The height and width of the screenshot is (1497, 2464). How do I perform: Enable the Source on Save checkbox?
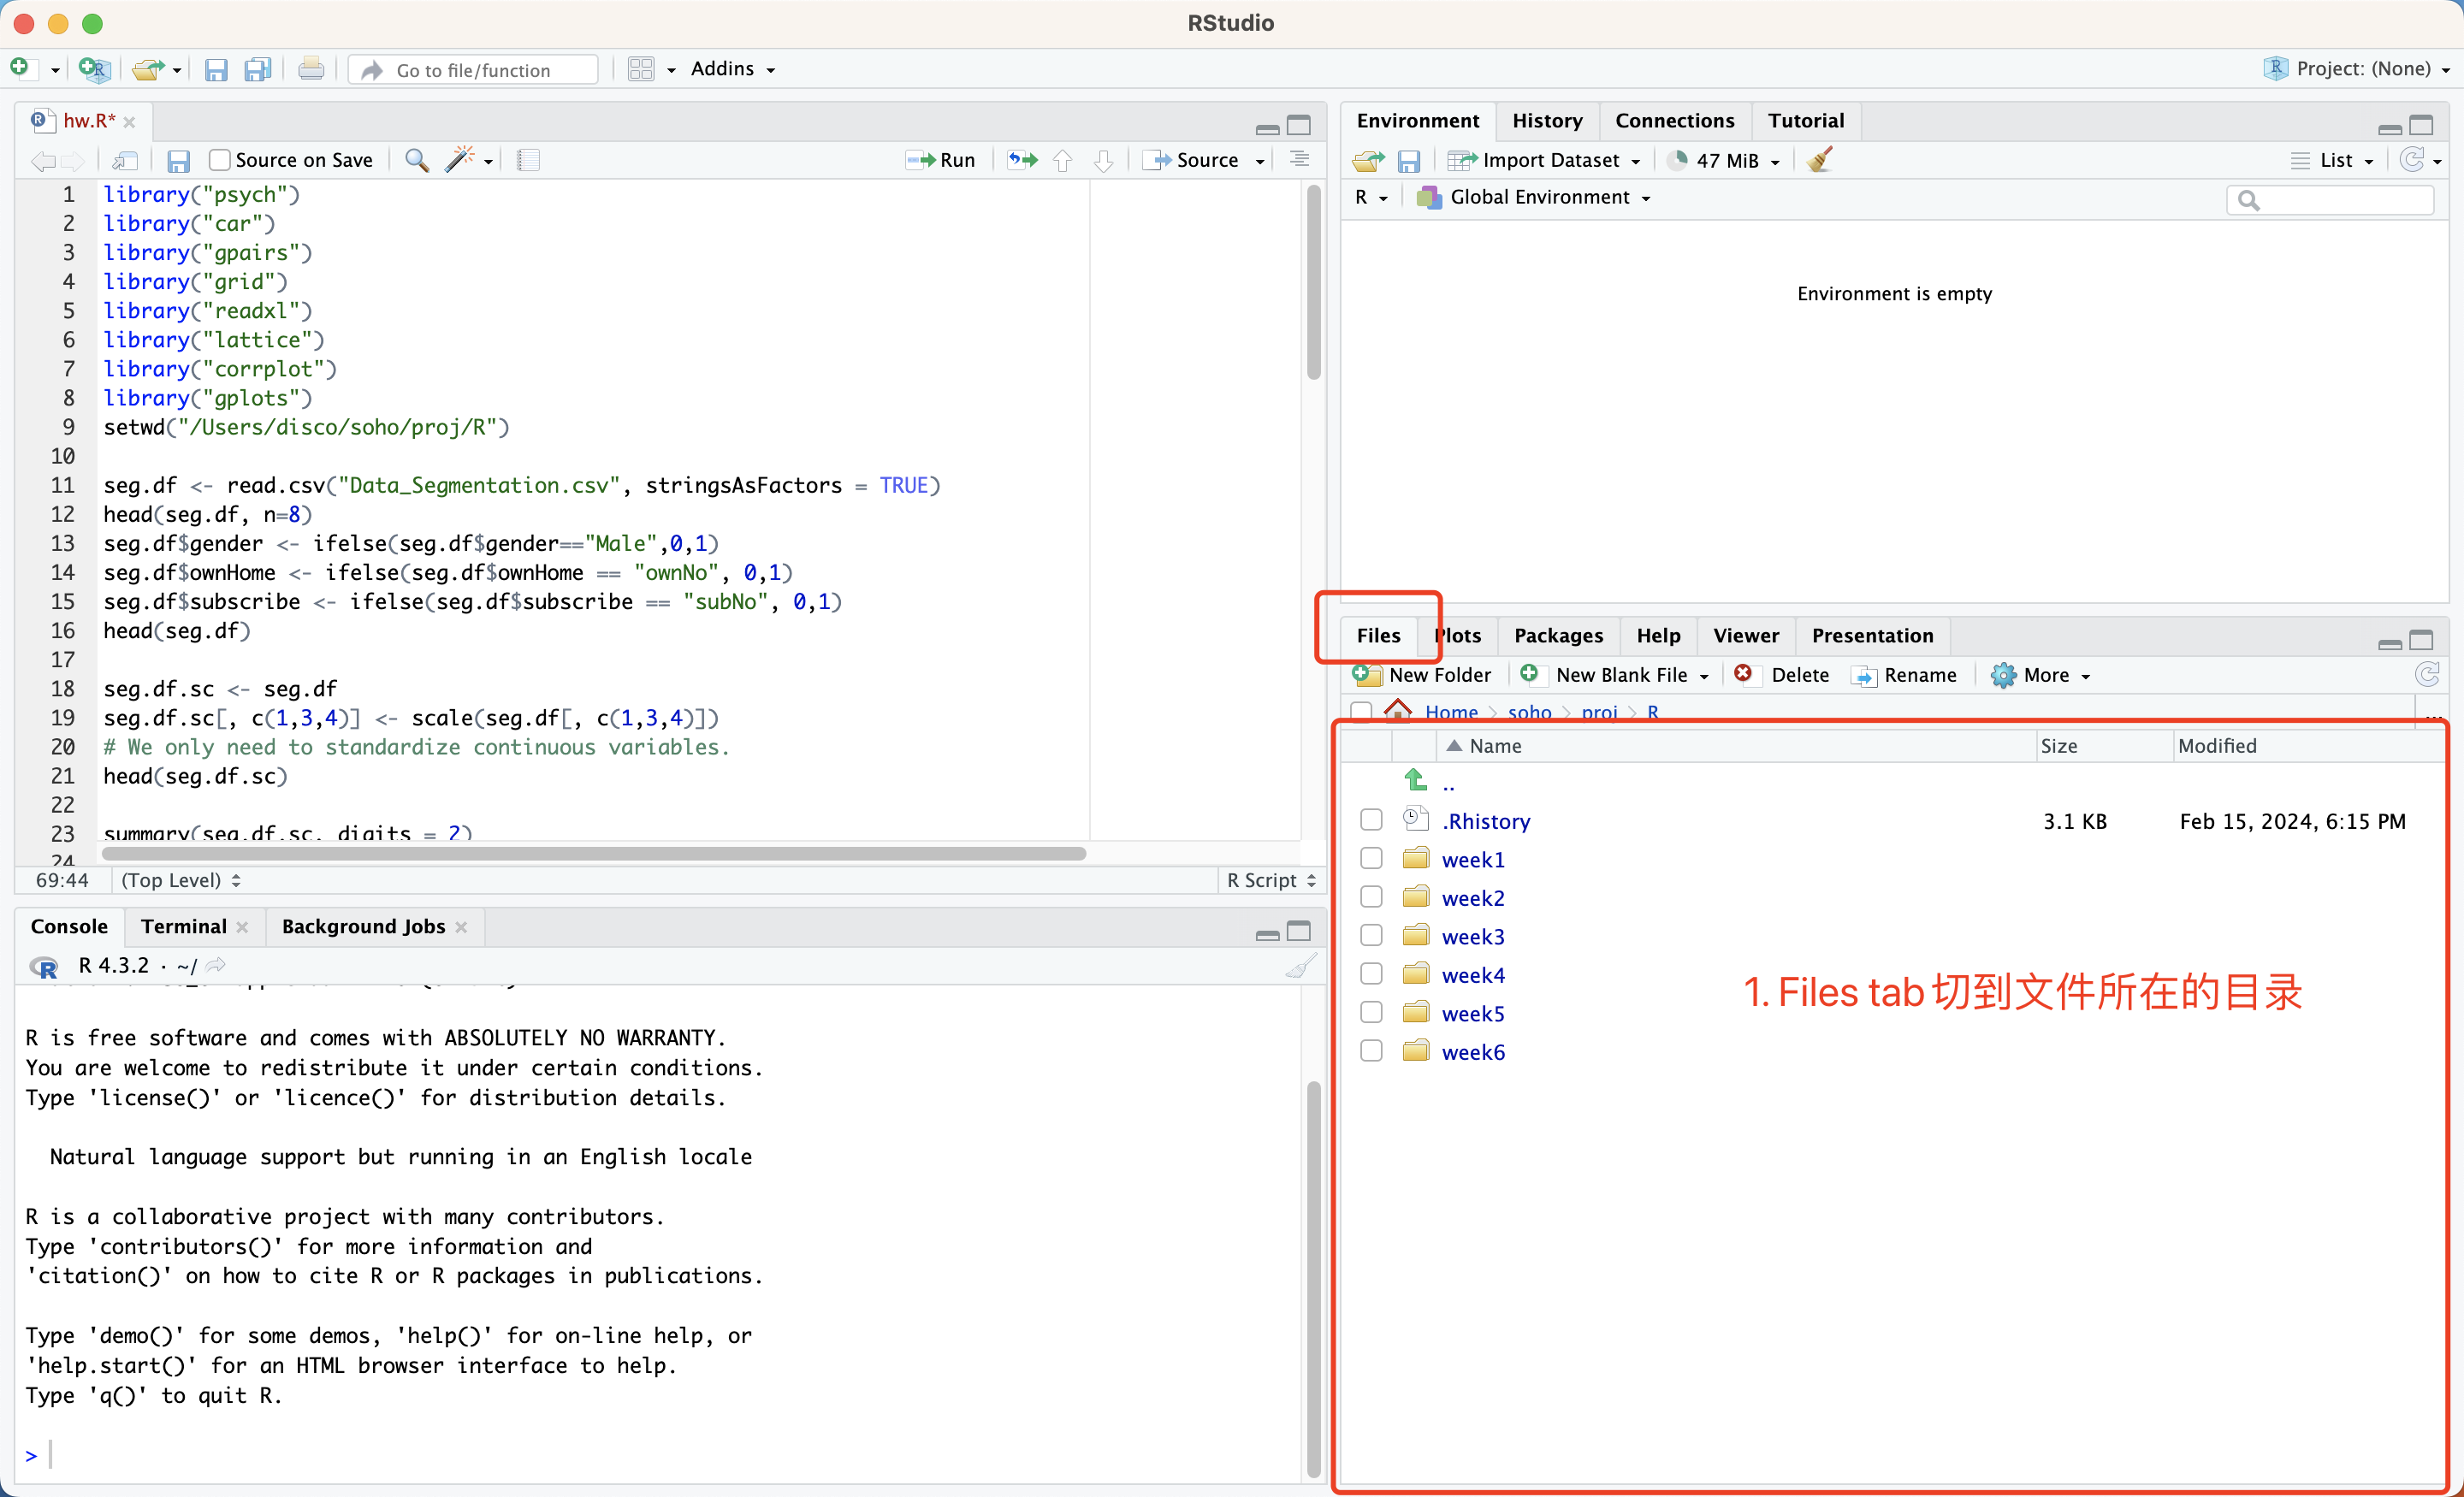click(x=220, y=160)
